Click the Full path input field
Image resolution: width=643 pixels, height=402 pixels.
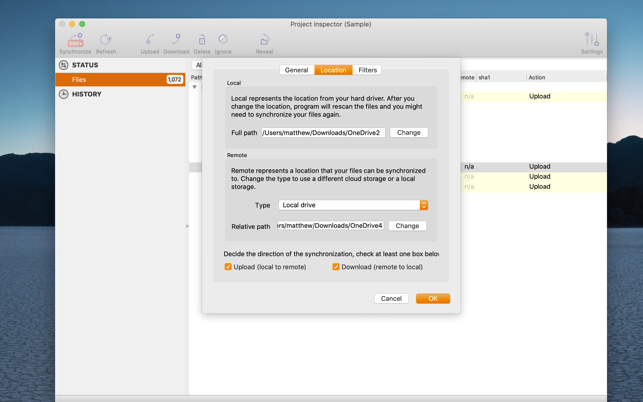[323, 132]
